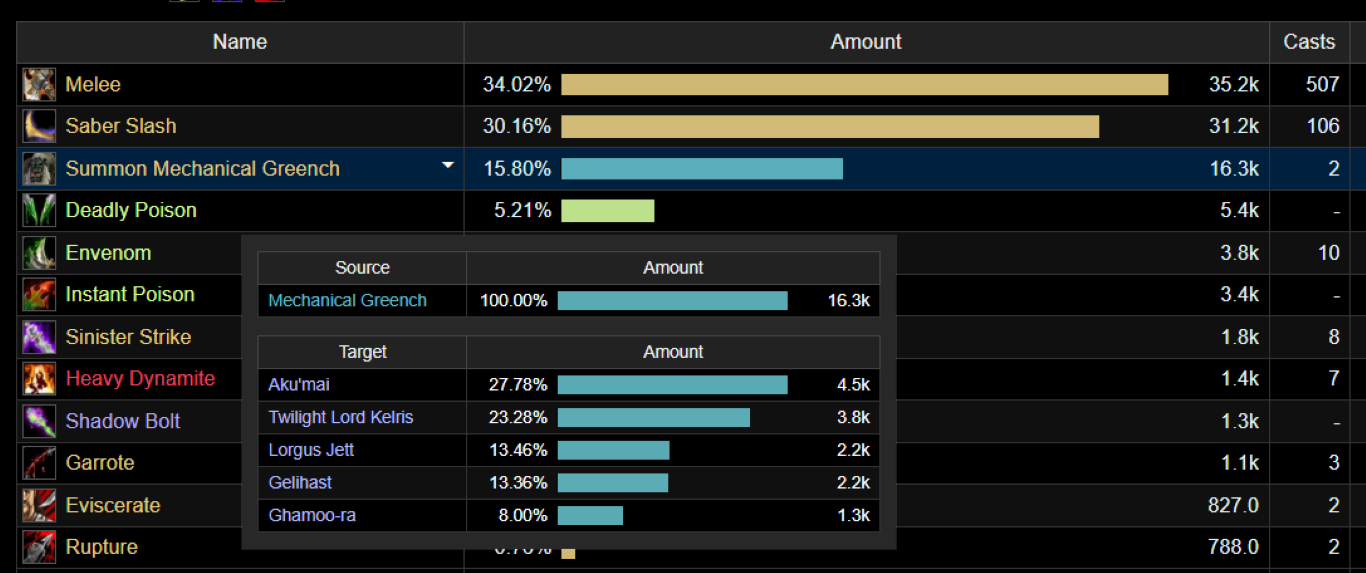Click the Shadow Bolt ability icon
The height and width of the screenshot is (573, 1366).
coord(40,421)
